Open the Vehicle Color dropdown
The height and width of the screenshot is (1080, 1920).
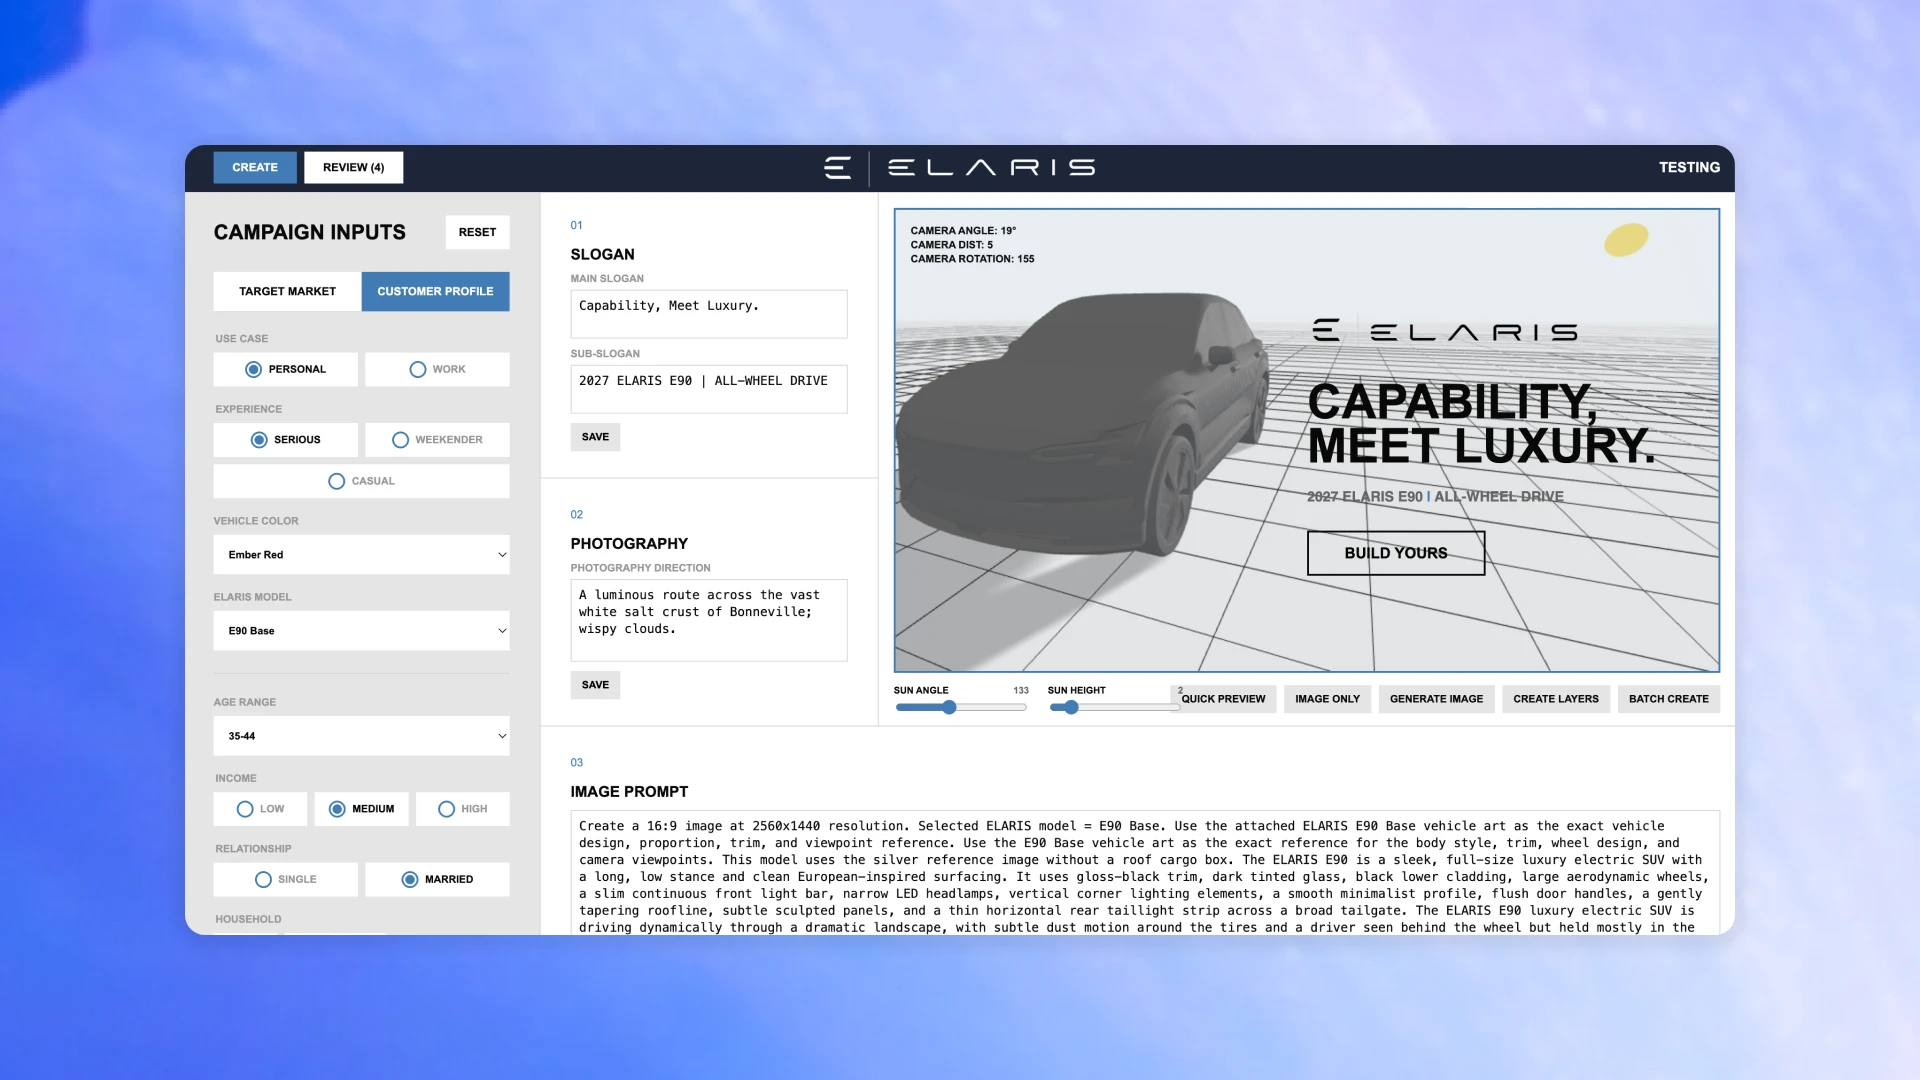point(361,555)
